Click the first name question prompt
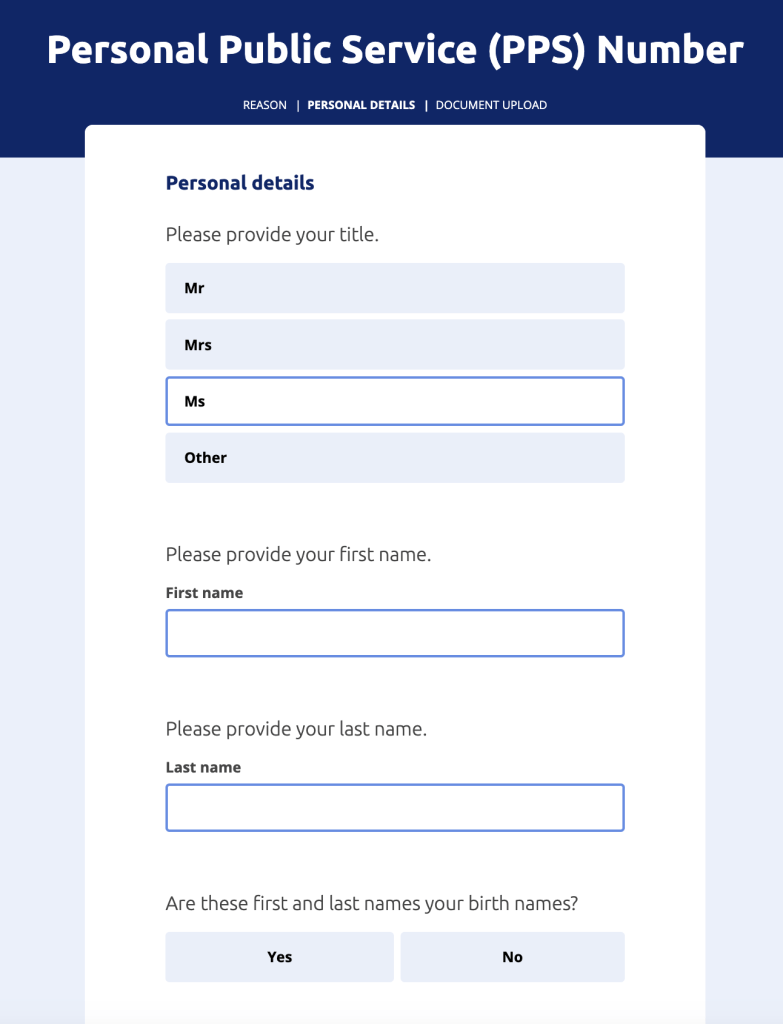The image size is (783, 1024). click(x=297, y=554)
